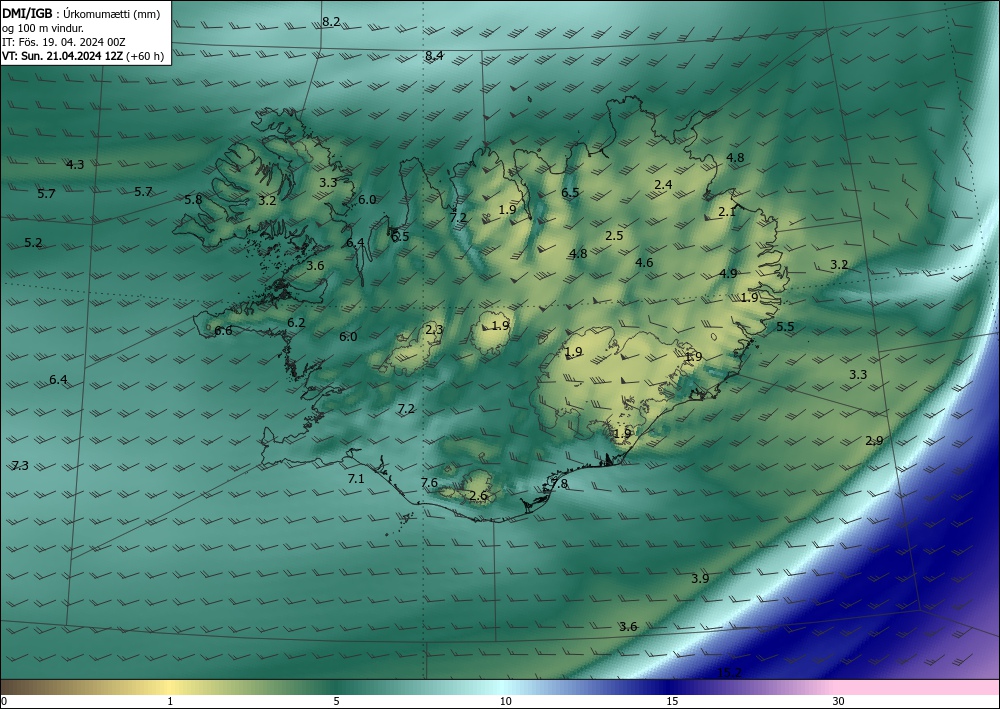Click the '30' tick on the color scale

(x=839, y=701)
